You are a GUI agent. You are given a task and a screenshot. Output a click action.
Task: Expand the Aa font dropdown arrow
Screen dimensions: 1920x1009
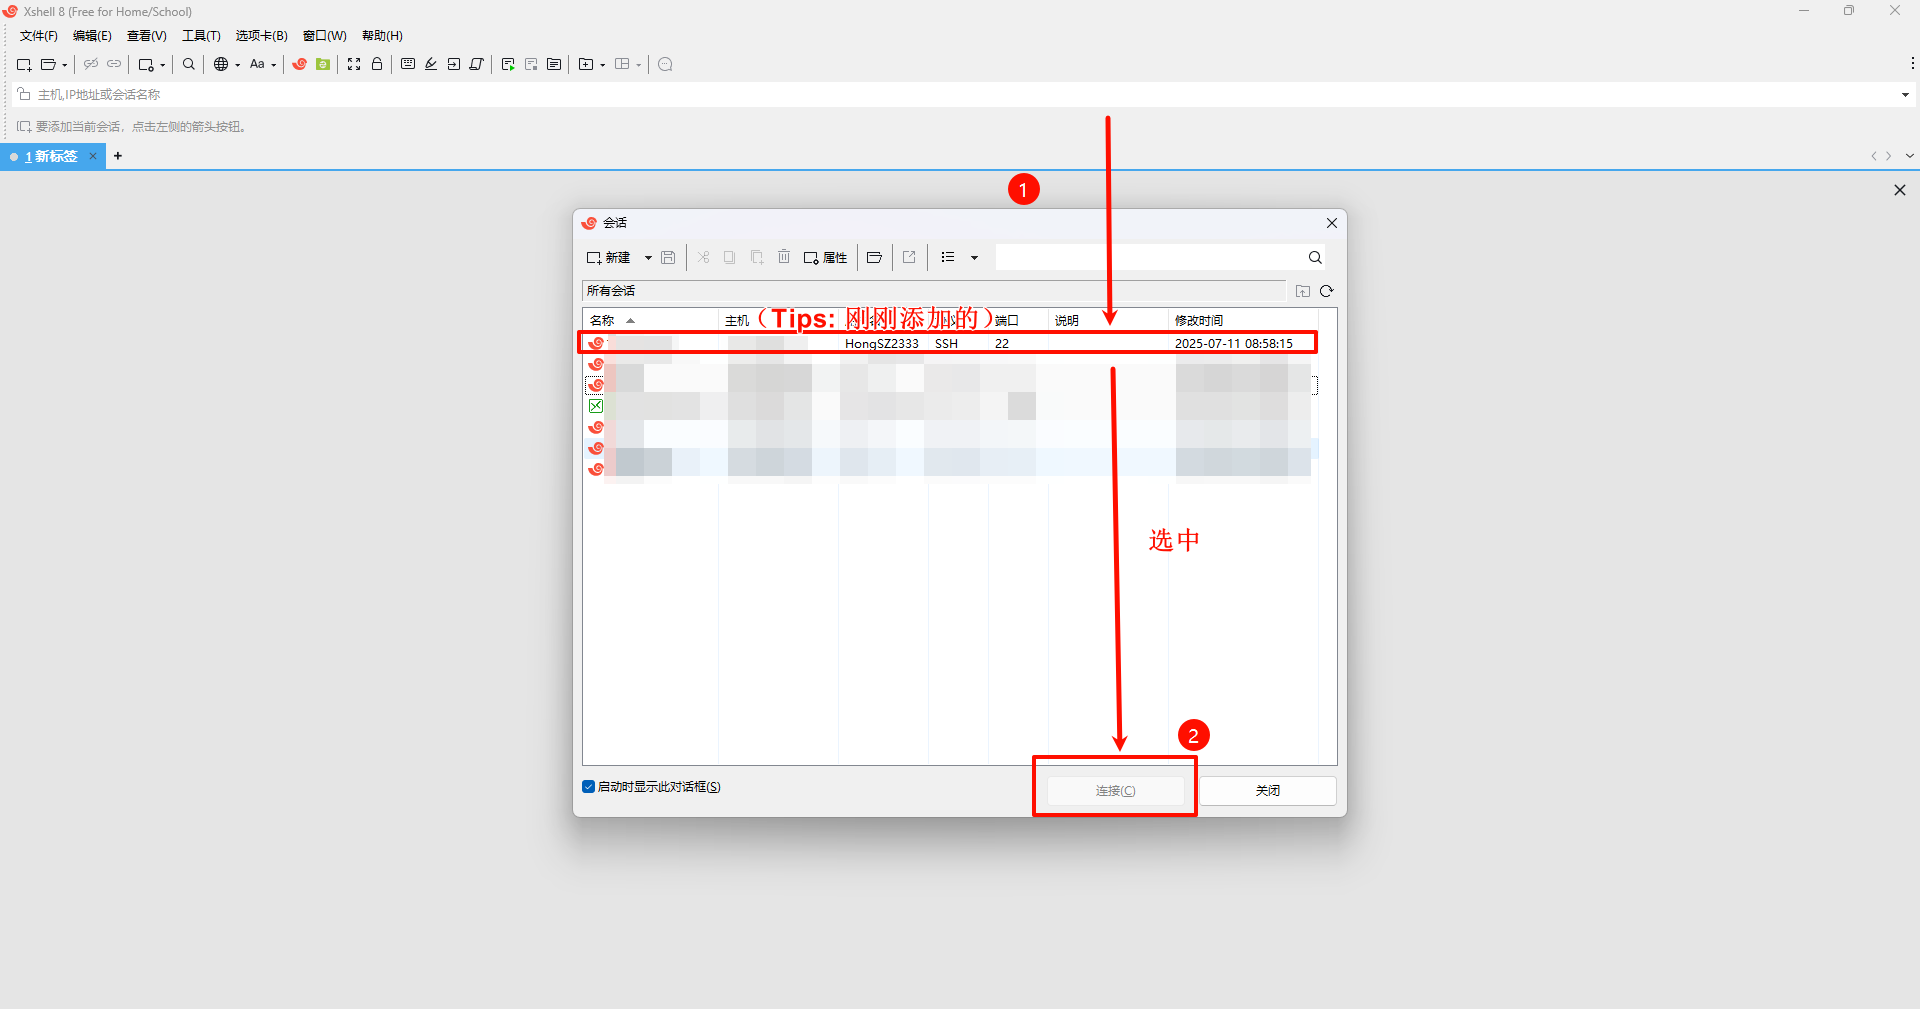coord(273,65)
